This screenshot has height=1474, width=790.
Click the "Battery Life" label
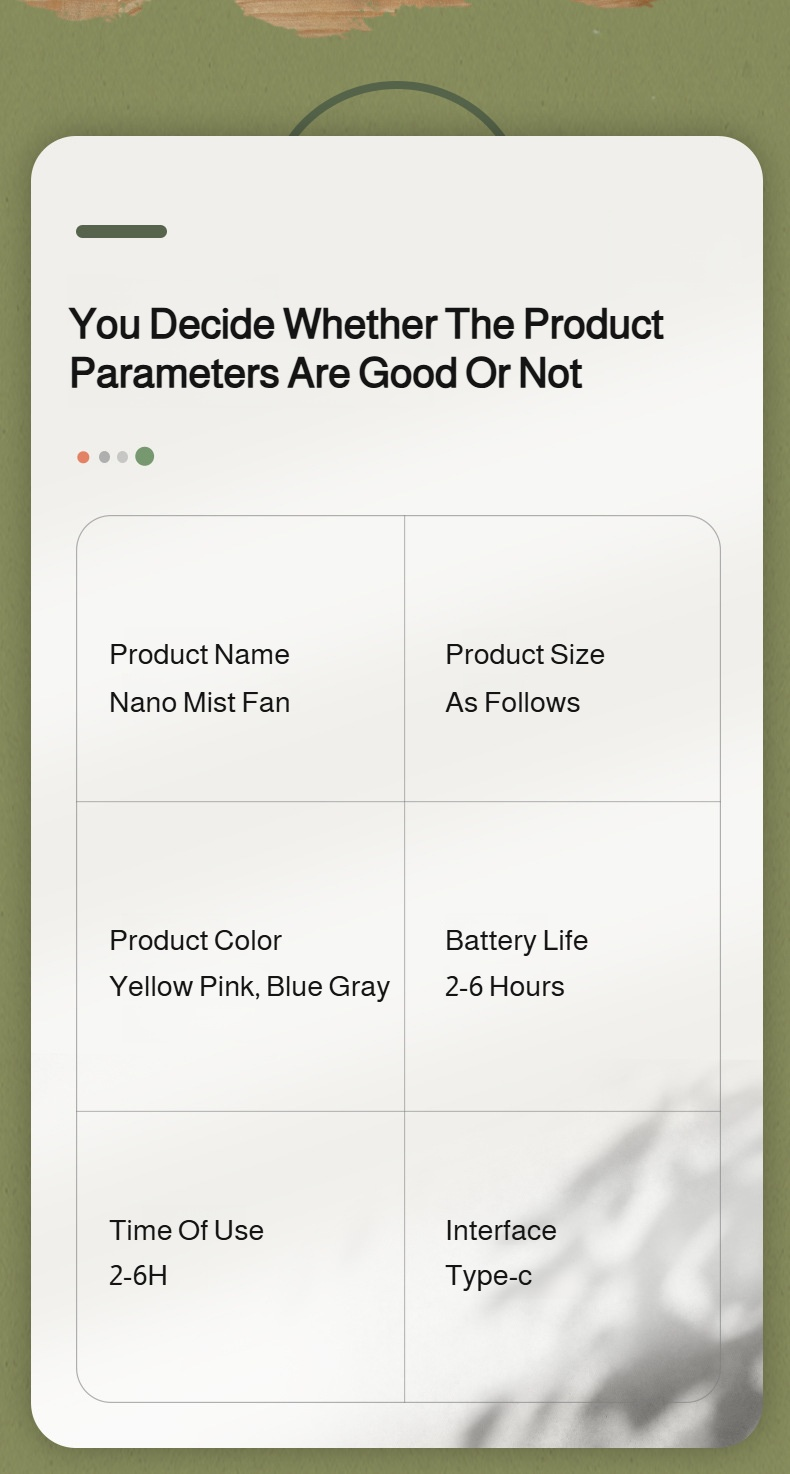(x=516, y=940)
